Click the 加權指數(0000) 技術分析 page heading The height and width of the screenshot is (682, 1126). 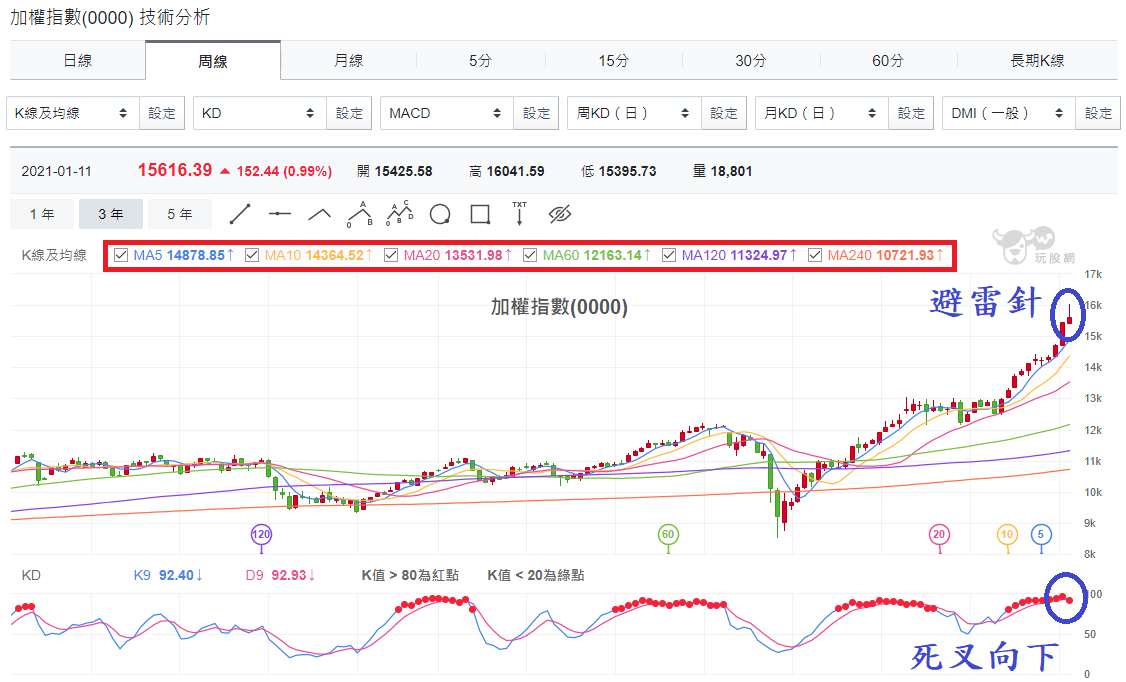pyautogui.click(x=110, y=17)
